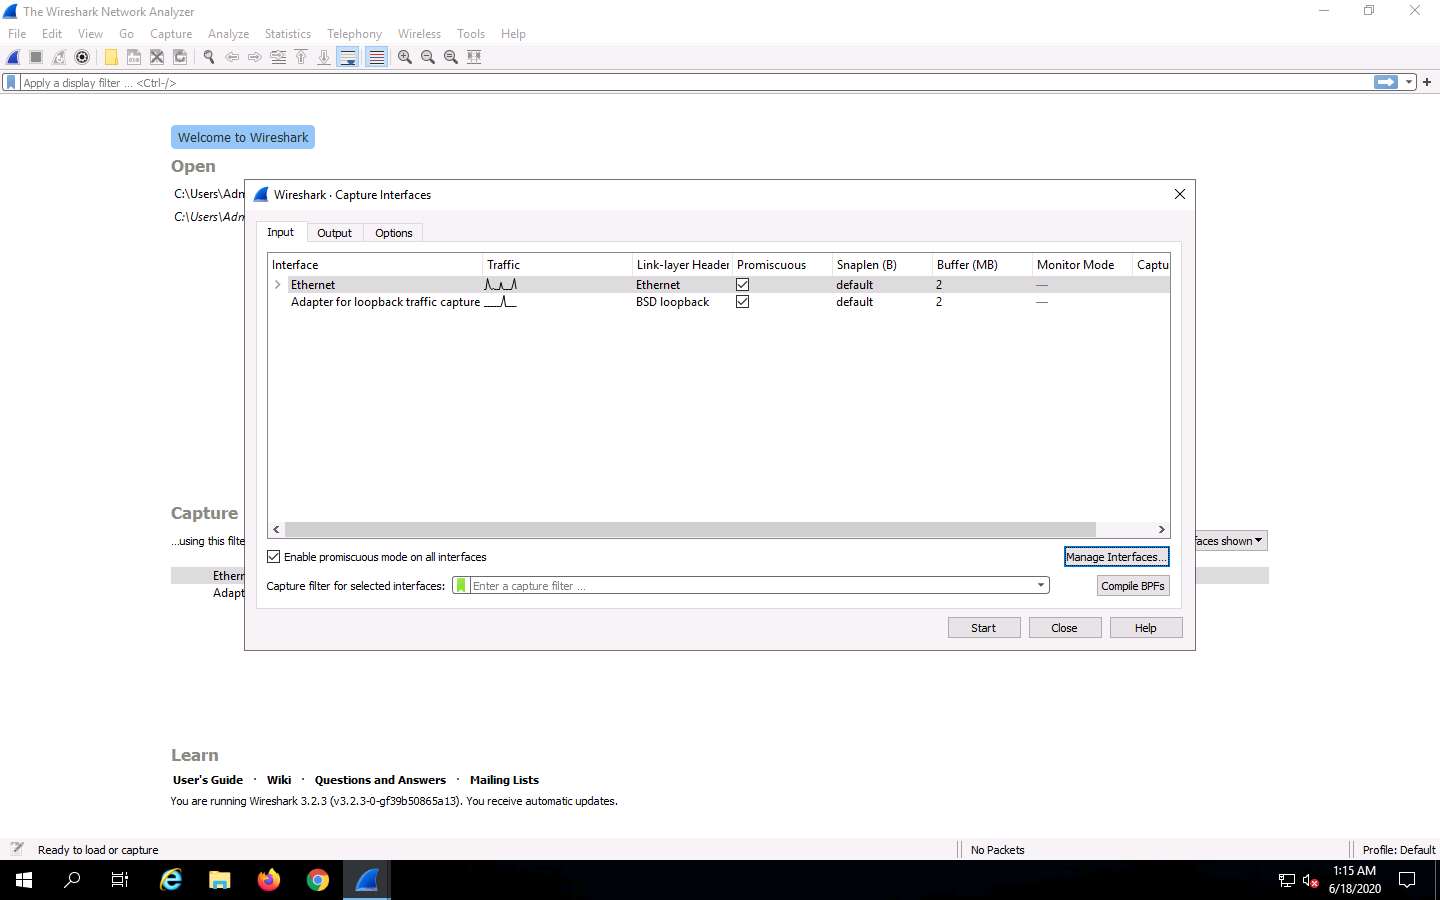The width and height of the screenshot is (1440, 900).
Task: Click the apply display filter arrow button
Action: tap(1386, 82)
